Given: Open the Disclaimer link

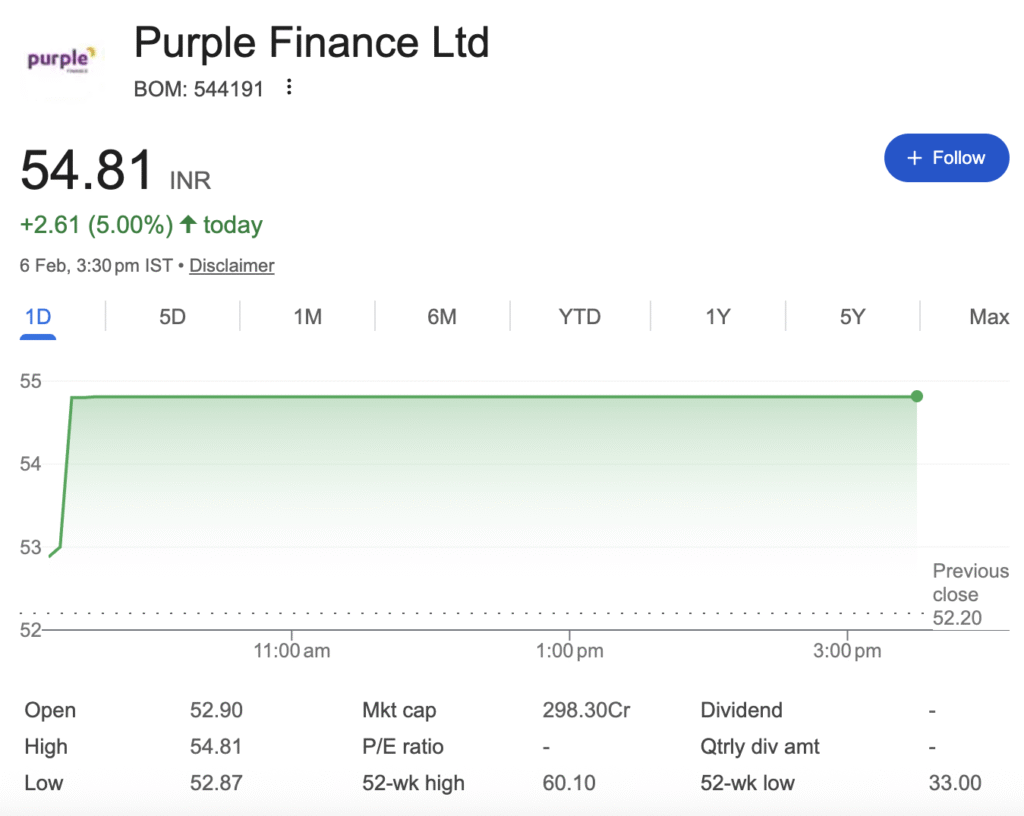Looking at the screenshot, I should (231, 266).
